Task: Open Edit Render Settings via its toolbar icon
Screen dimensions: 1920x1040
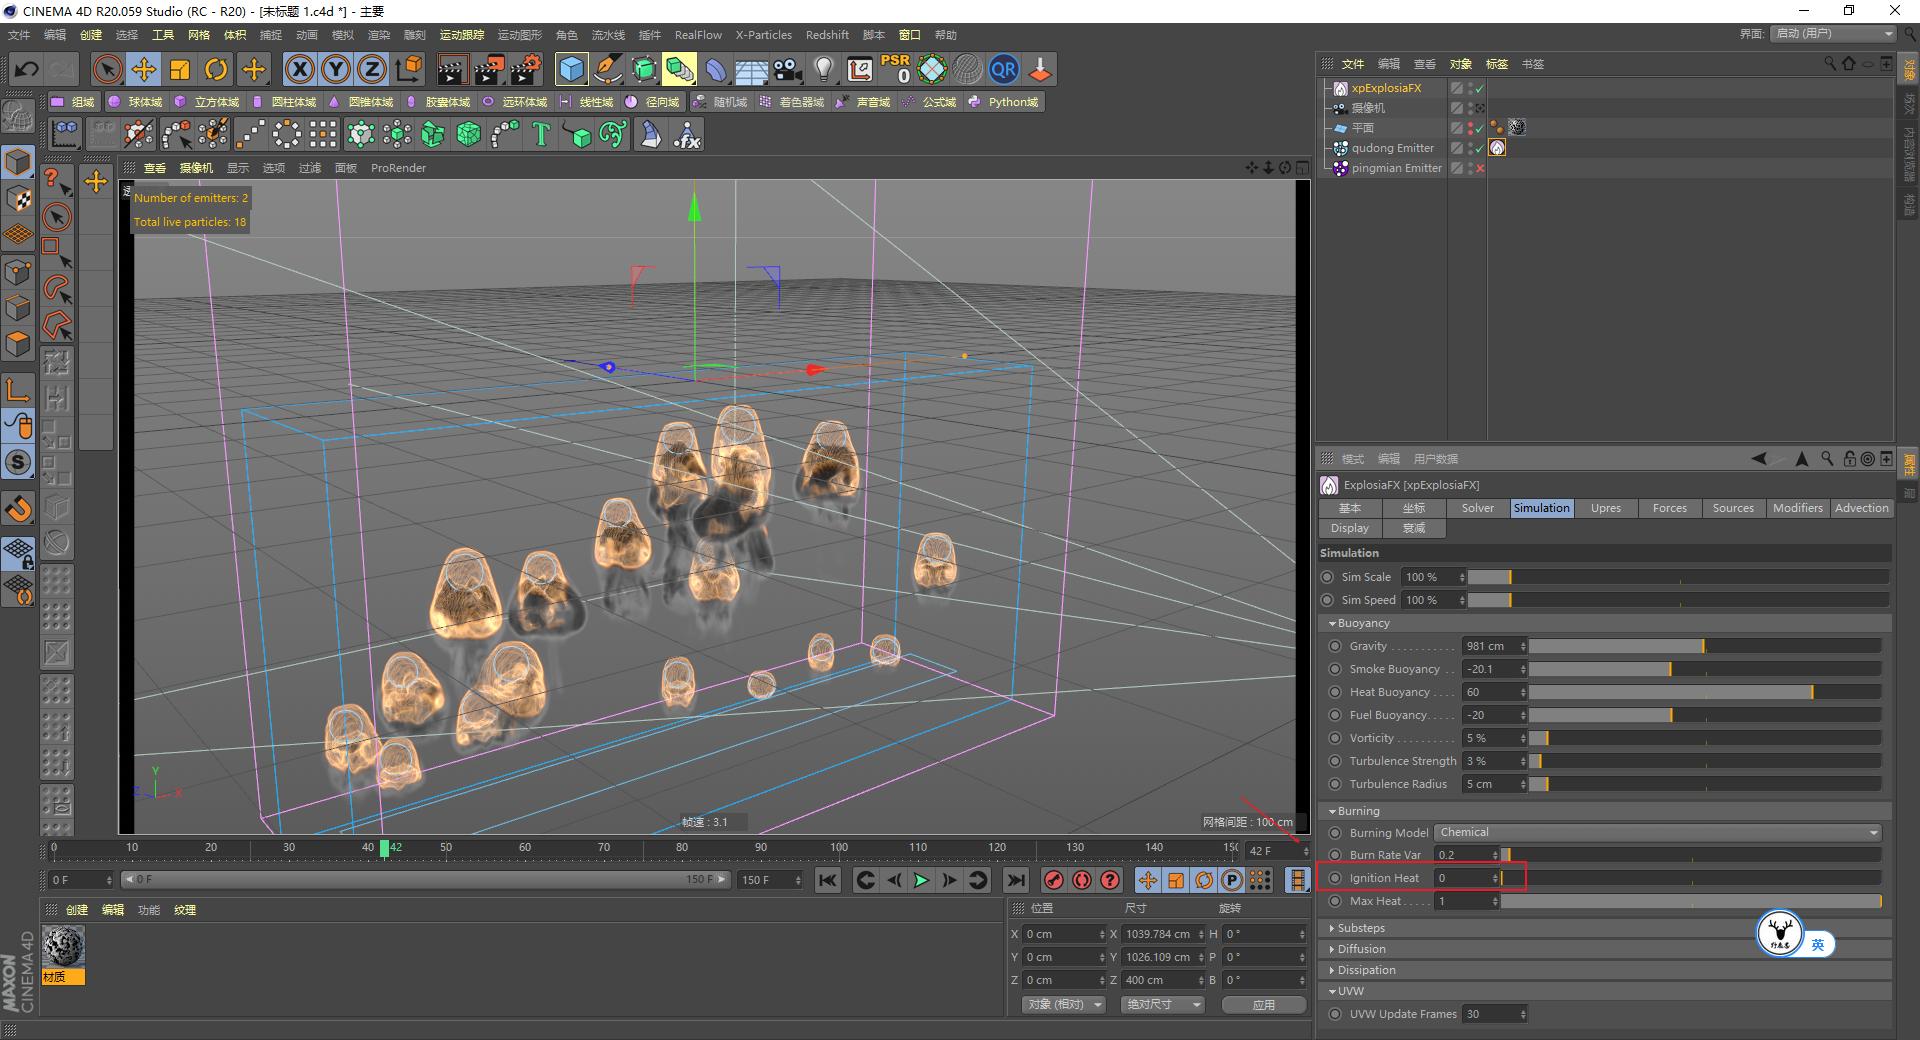Action: tap(524, 69)
